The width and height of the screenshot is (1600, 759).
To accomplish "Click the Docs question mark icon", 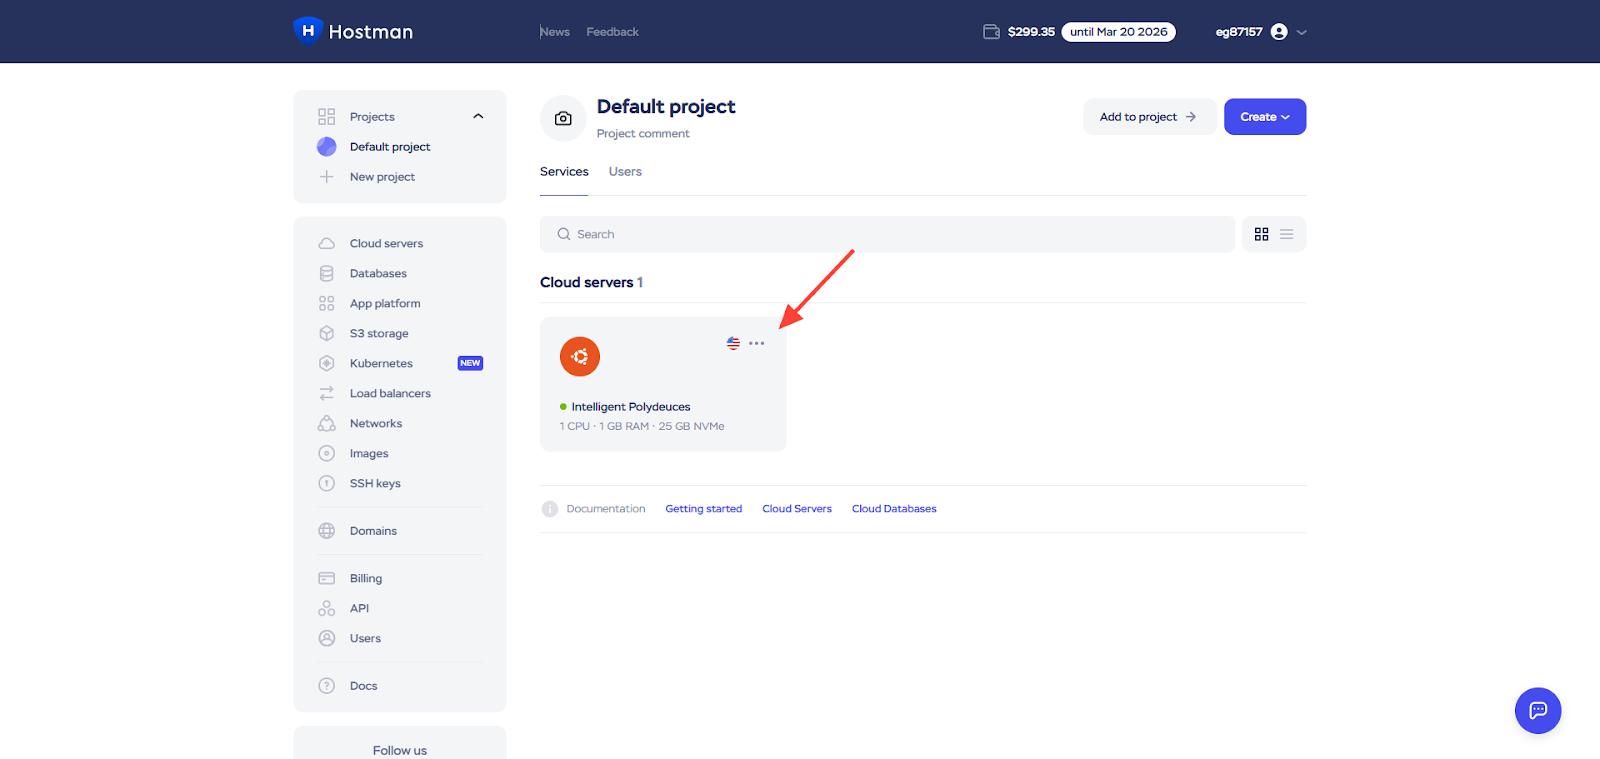I will [x=326, y=686].
